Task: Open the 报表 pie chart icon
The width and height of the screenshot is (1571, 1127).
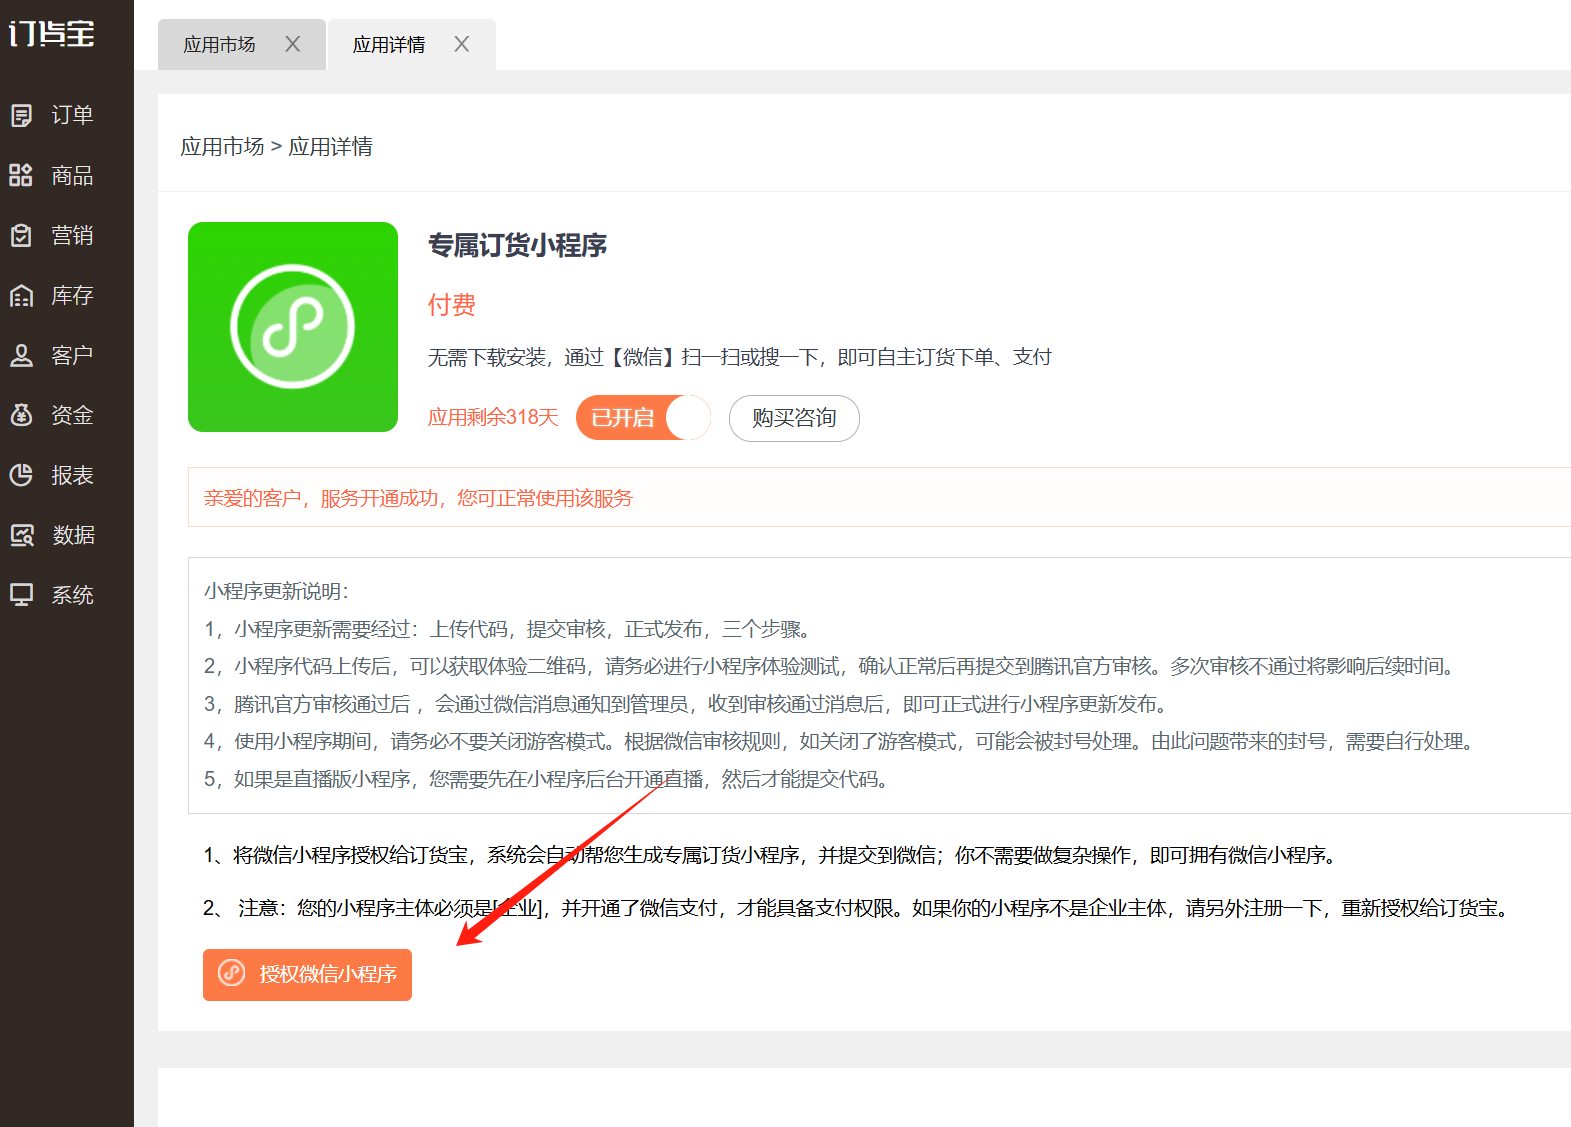Action: pos(21,475)
